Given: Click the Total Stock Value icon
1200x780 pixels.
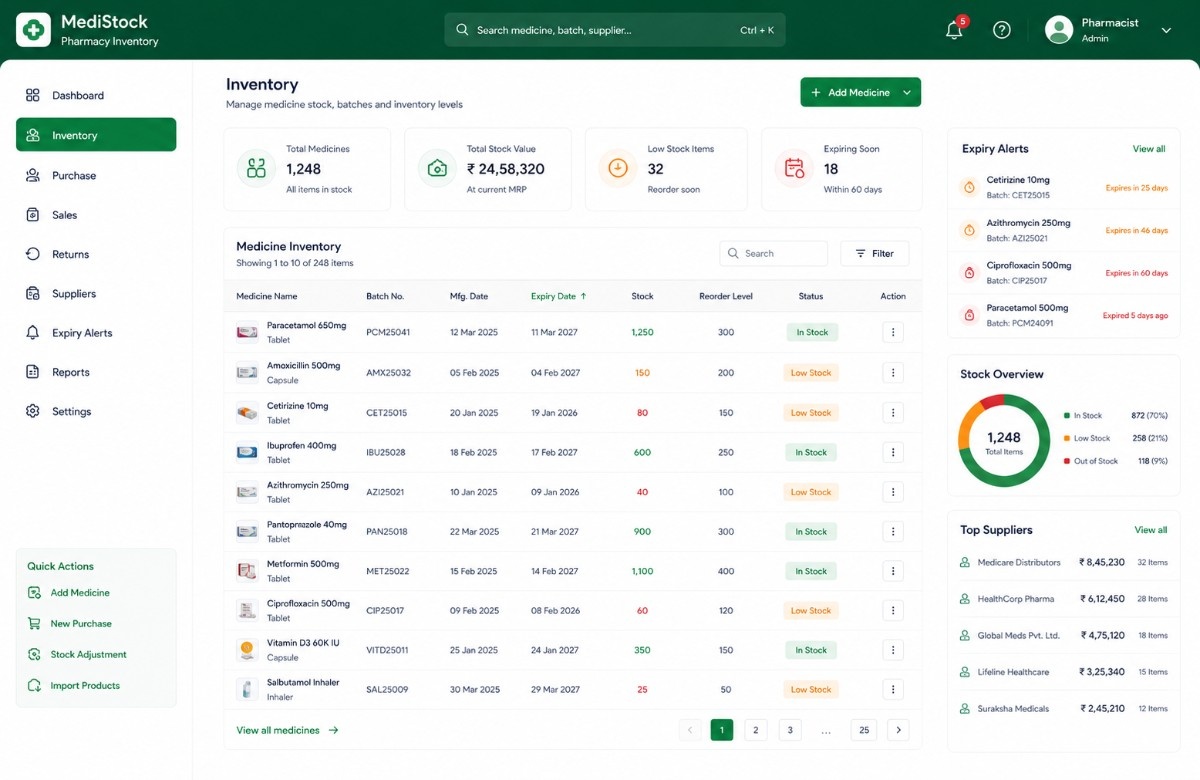Looking at the screenshot, I should tap(437, 168).
